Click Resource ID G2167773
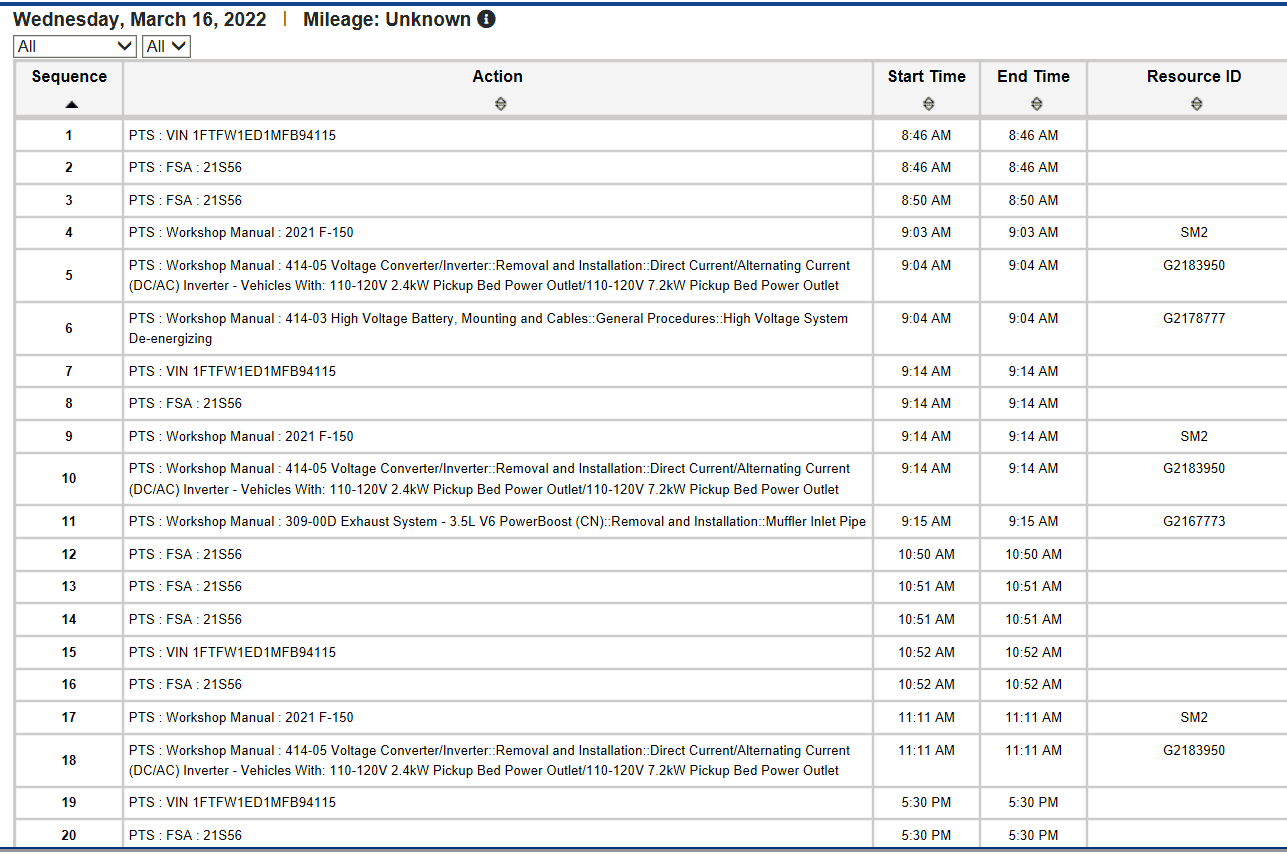 1194,521
